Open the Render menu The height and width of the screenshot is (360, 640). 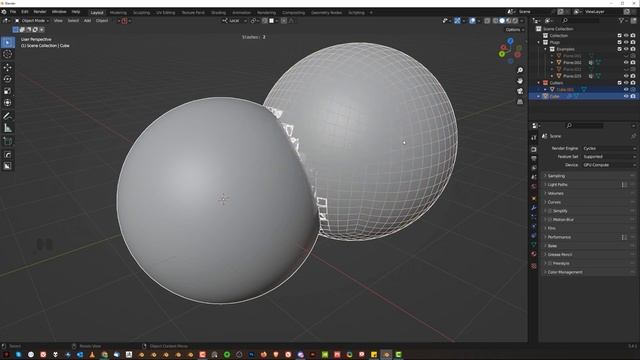tap(40, 12)
